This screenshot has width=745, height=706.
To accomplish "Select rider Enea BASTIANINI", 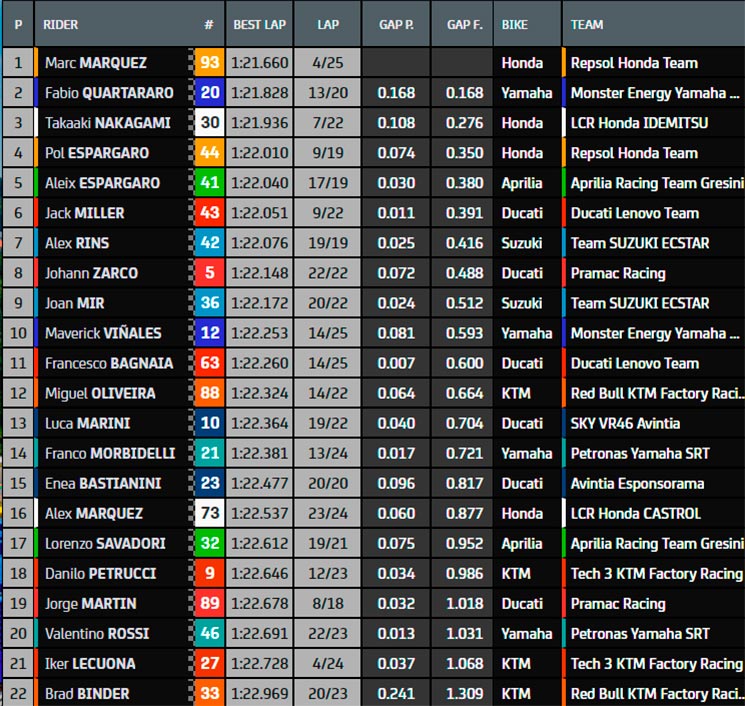I will [x=103, y=483].
